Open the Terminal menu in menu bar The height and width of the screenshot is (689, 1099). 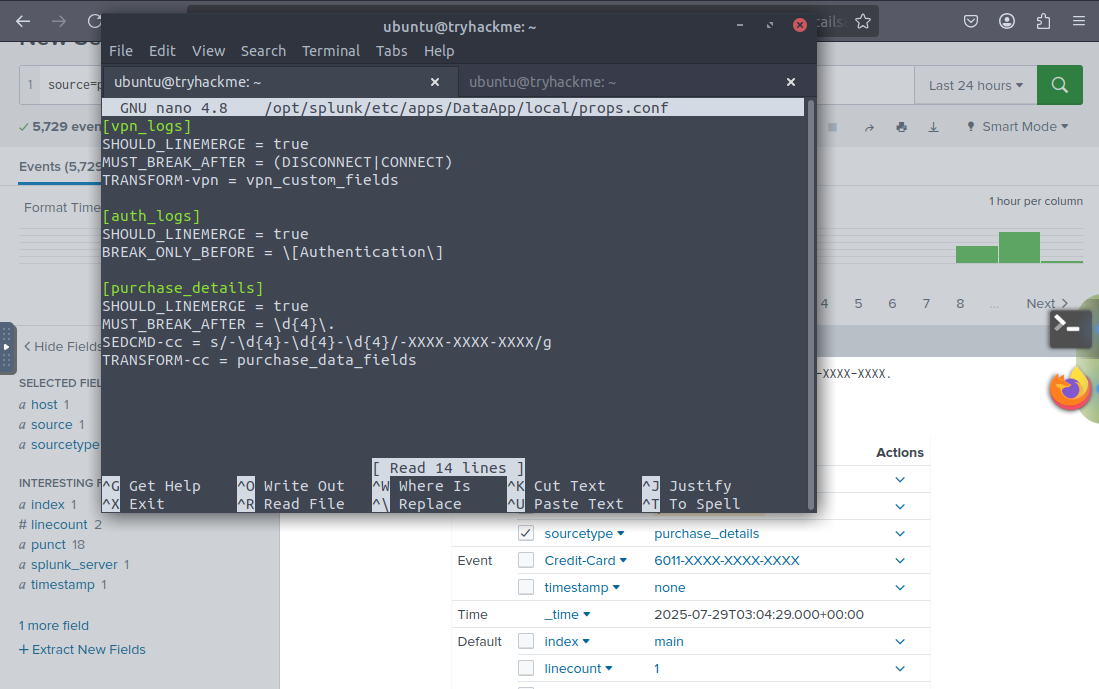coord(330,51)
